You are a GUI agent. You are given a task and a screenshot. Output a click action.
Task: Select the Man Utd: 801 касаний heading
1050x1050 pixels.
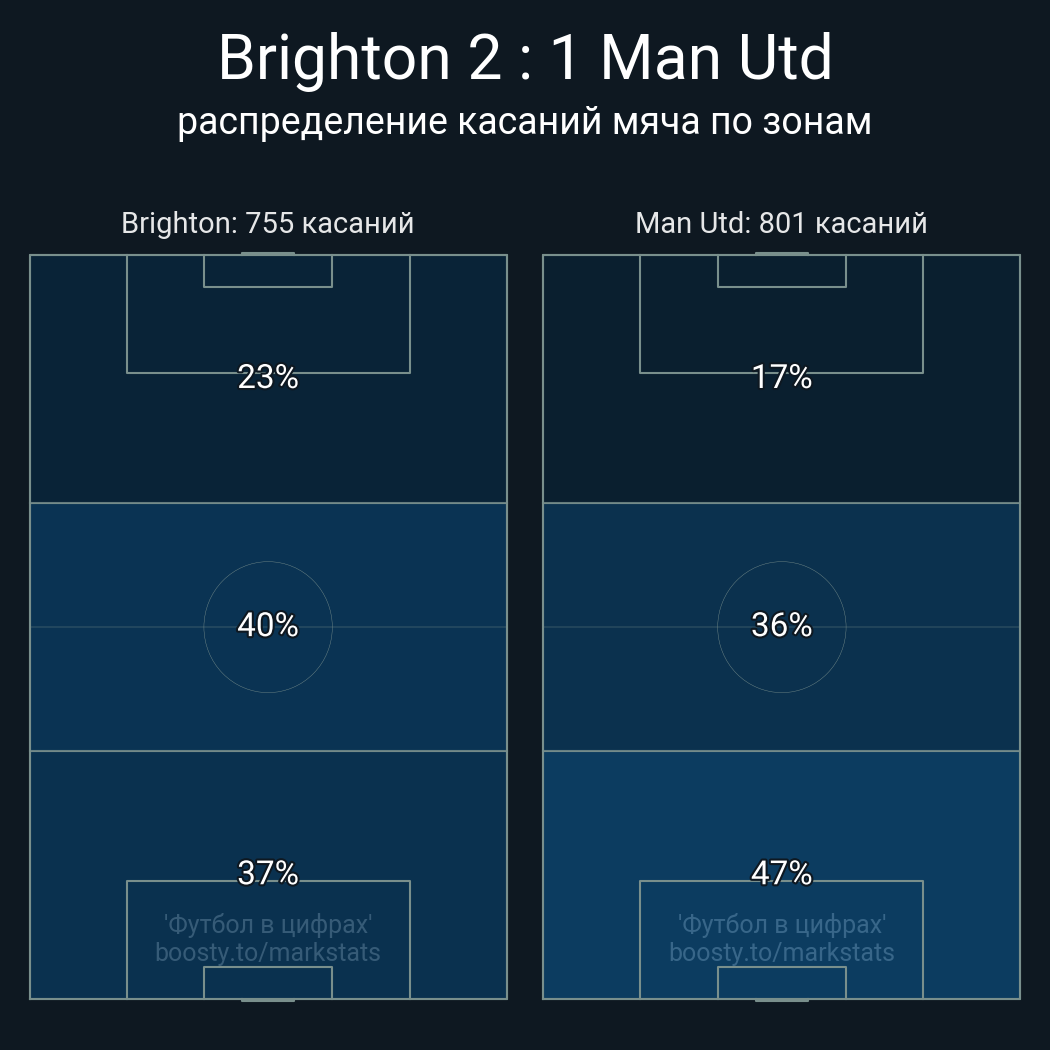coord(781,223)
